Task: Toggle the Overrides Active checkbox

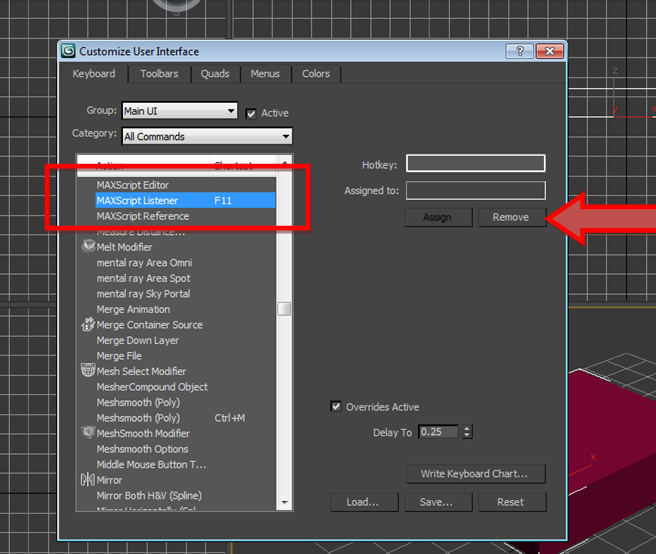Action: [336, 406]
